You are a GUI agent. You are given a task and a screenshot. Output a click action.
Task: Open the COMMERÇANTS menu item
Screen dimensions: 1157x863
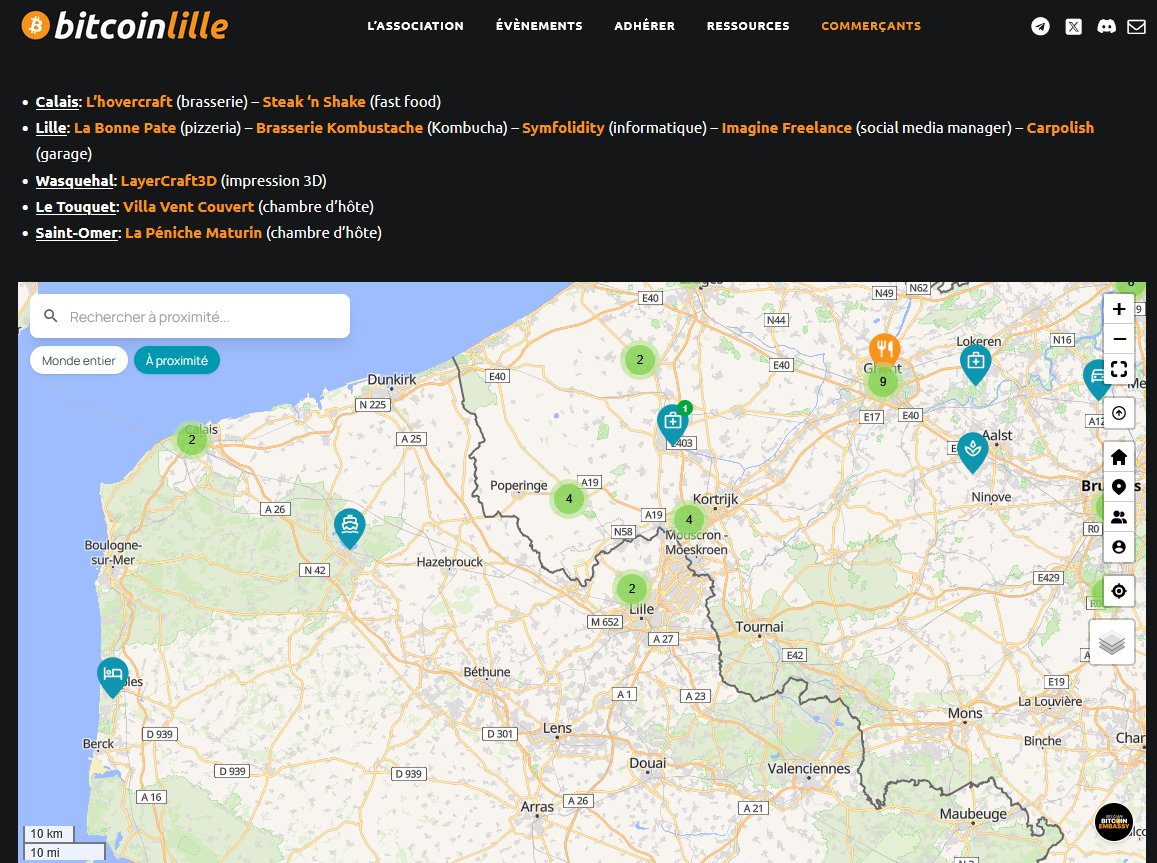coord(871,26)
